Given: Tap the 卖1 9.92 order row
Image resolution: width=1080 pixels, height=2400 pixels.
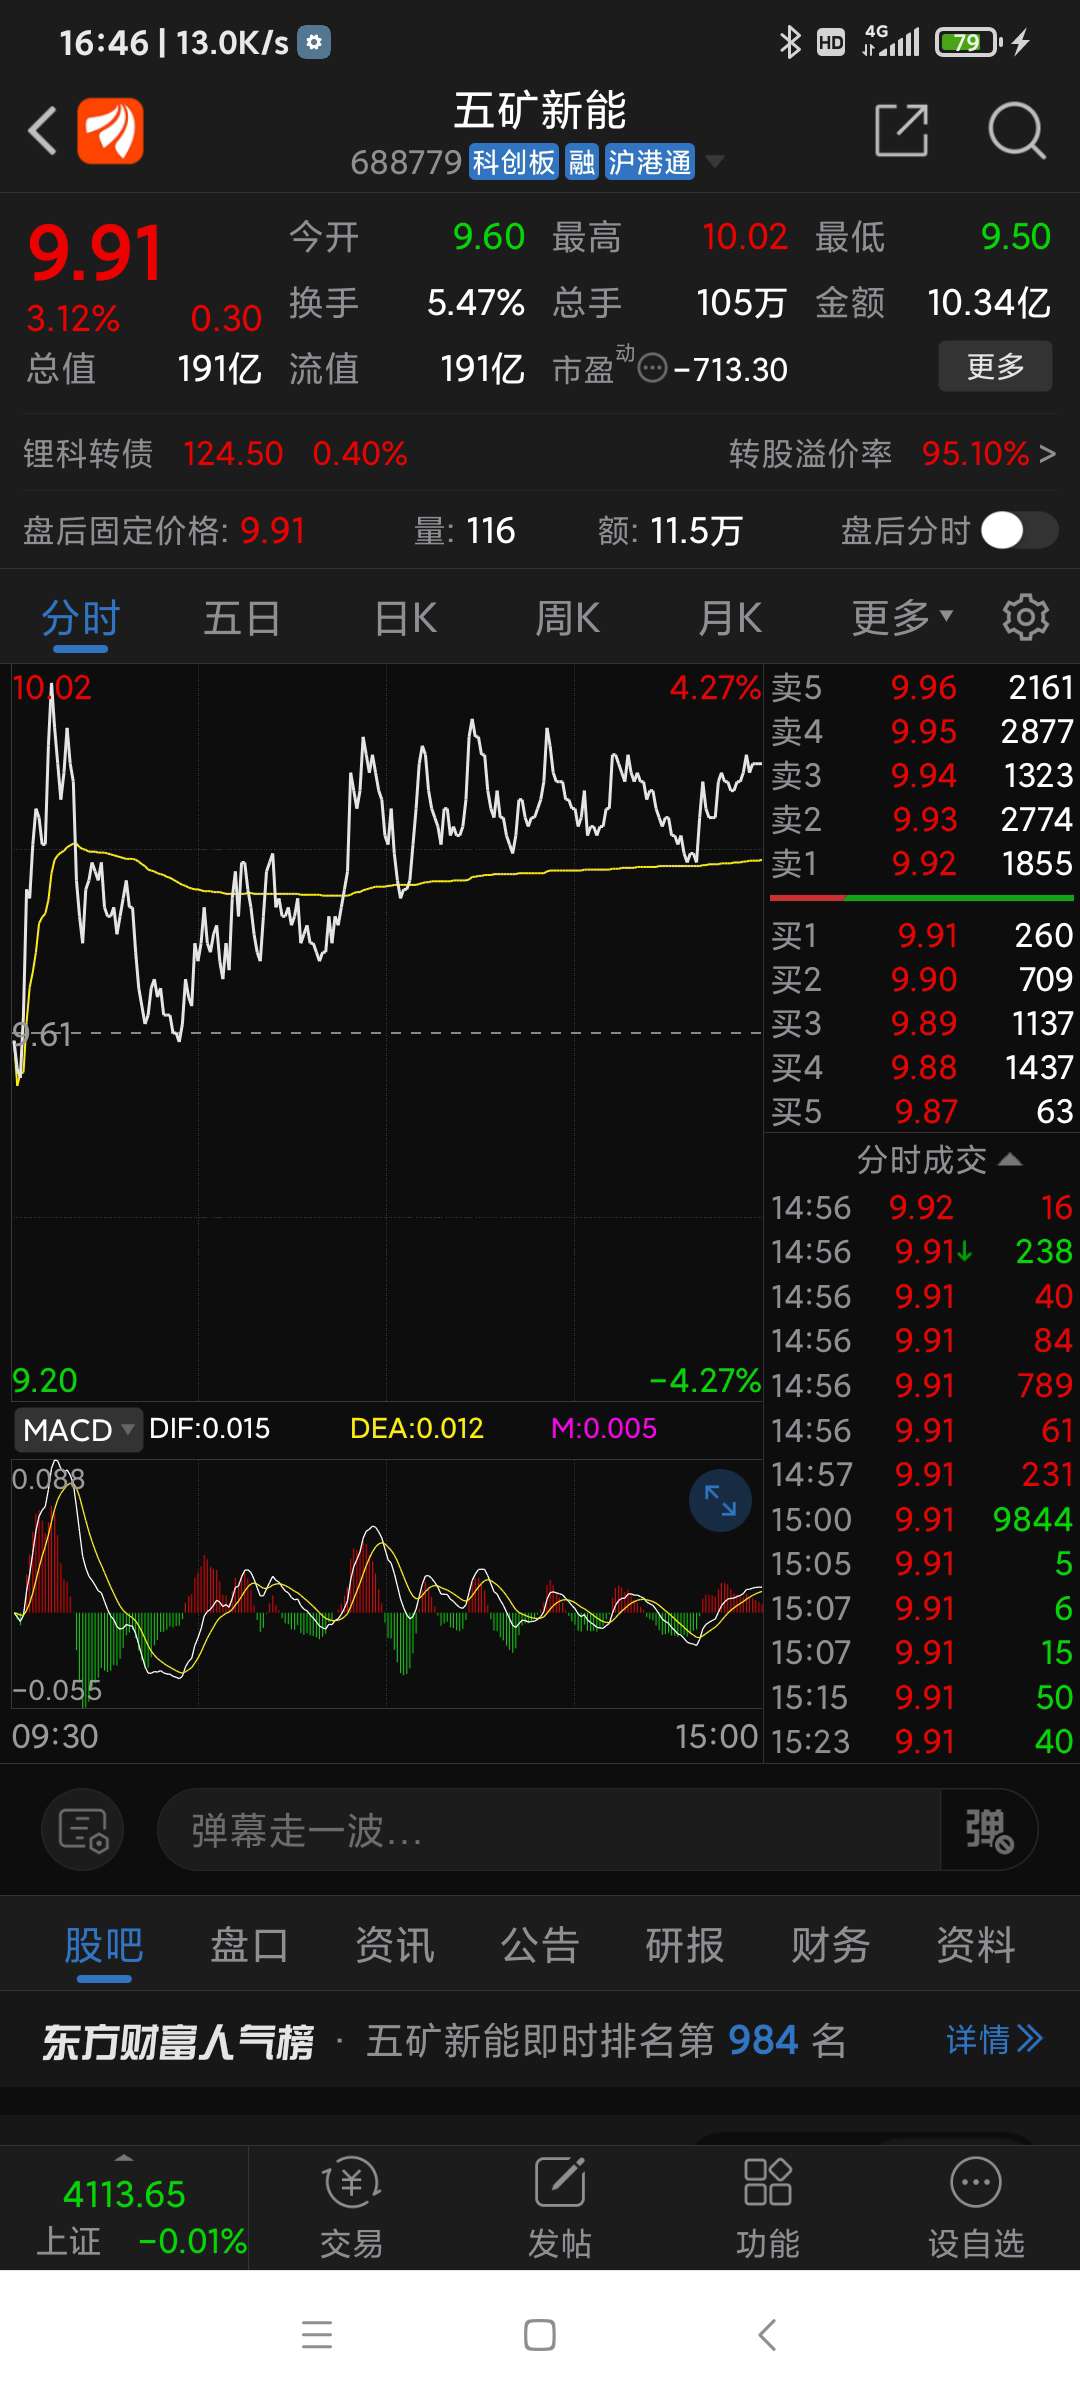Looking at the screenshot, I should [x=921, y=863].
